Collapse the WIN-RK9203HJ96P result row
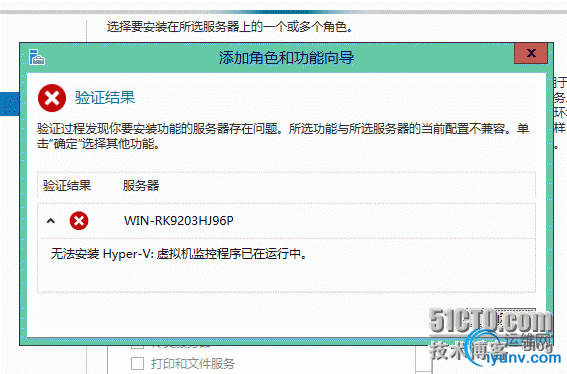The image size is (567, 374). click(51, 220)
